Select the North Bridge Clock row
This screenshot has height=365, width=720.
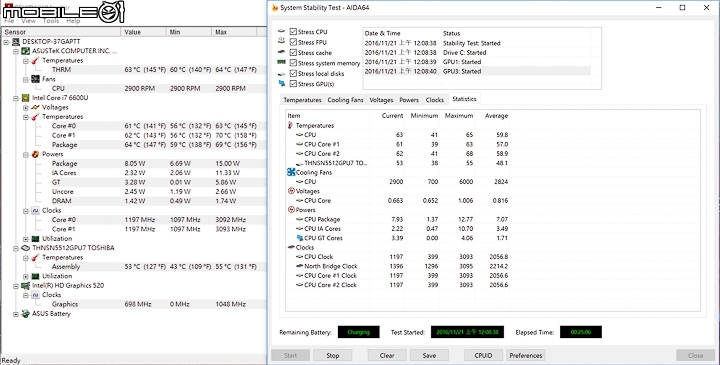tap(398, 266)
